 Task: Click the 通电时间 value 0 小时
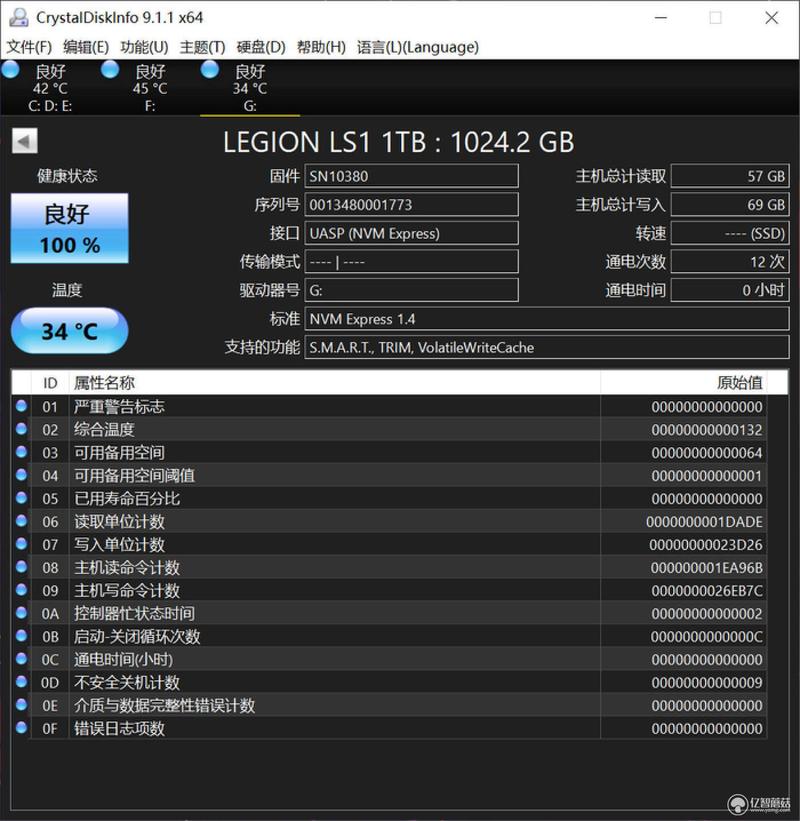(730, 290)
